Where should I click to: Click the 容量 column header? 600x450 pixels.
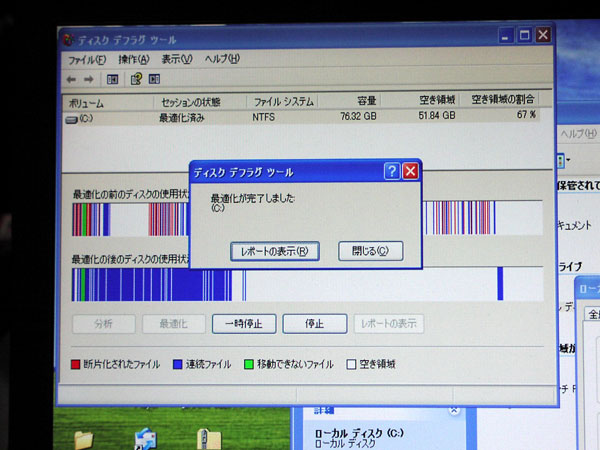[x=349, y=101]
